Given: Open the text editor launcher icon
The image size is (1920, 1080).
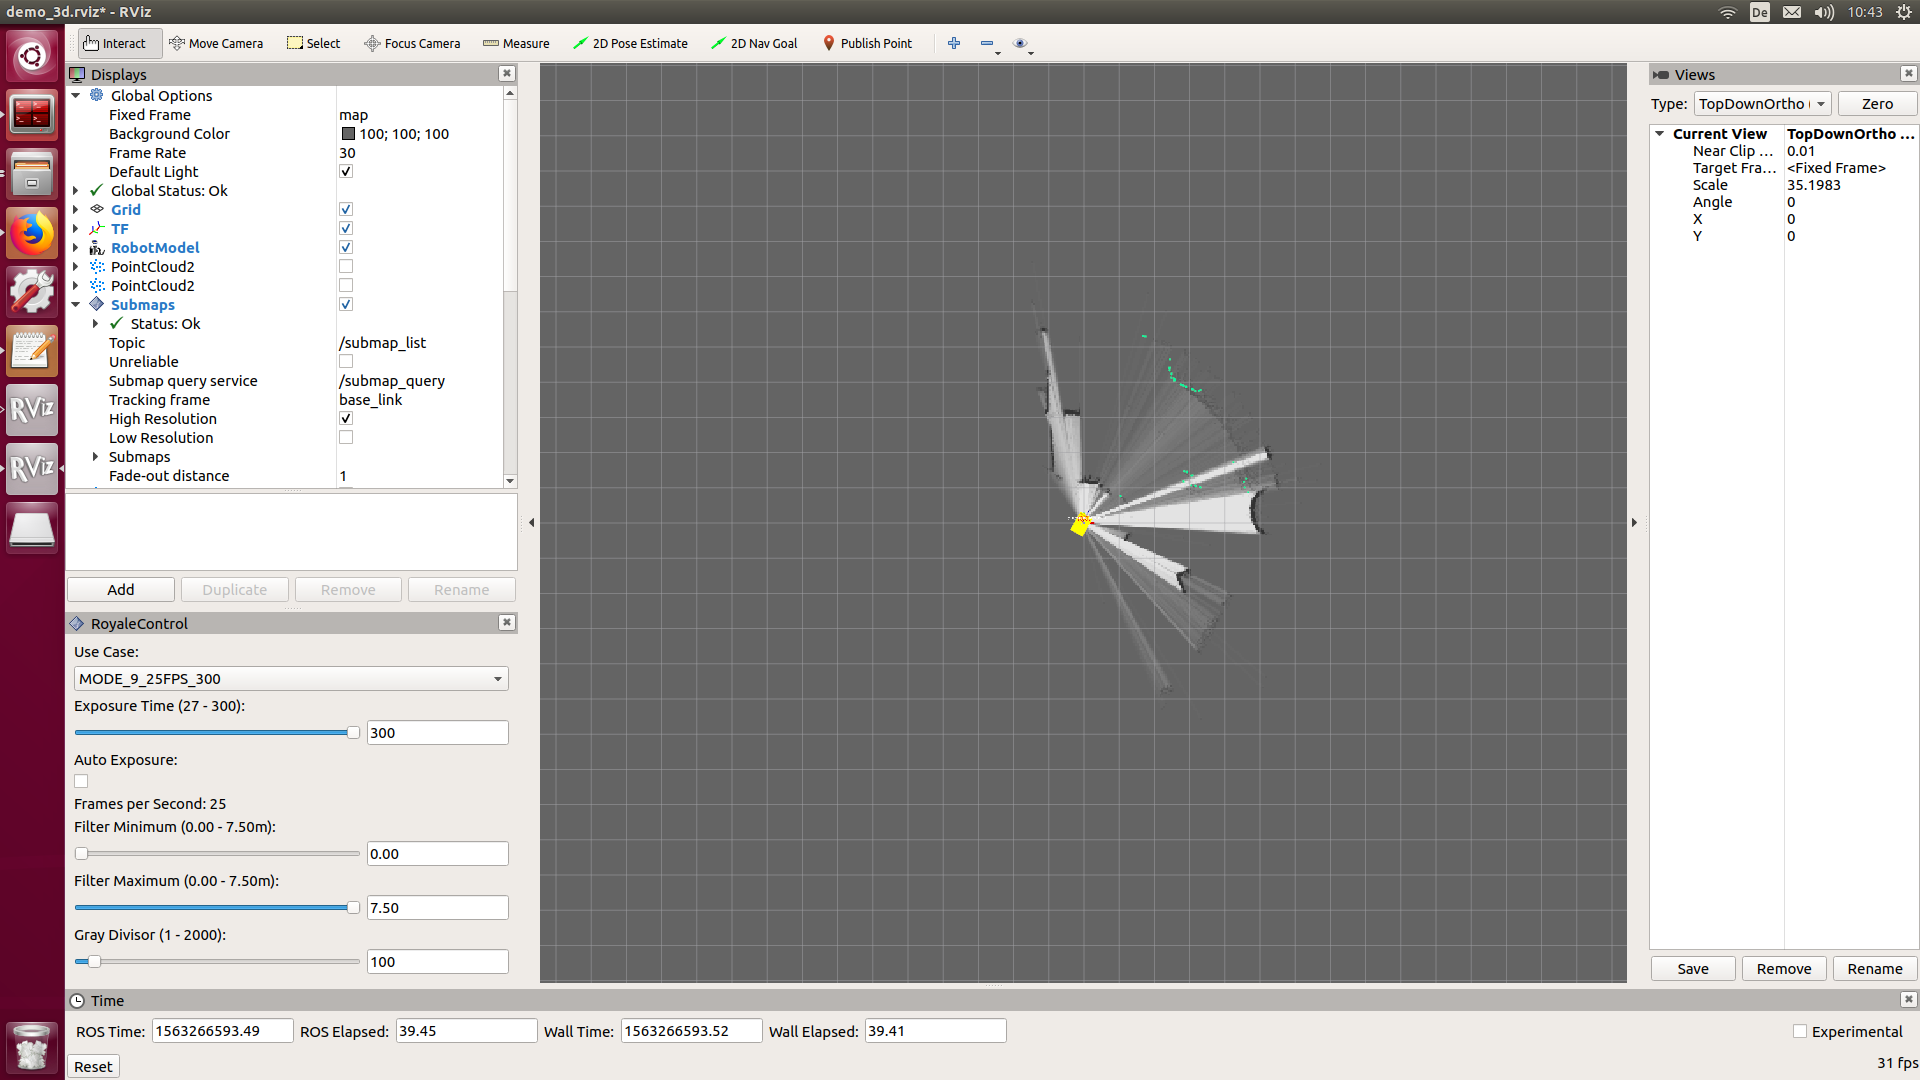Looking at the screenshot, I should pos(32,351).
